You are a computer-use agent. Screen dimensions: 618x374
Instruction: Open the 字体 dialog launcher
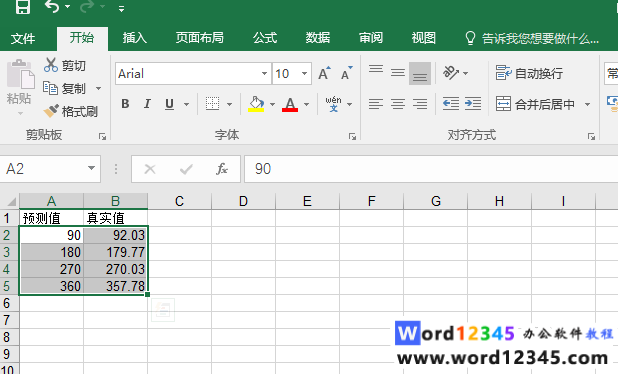tap(352, 136)
